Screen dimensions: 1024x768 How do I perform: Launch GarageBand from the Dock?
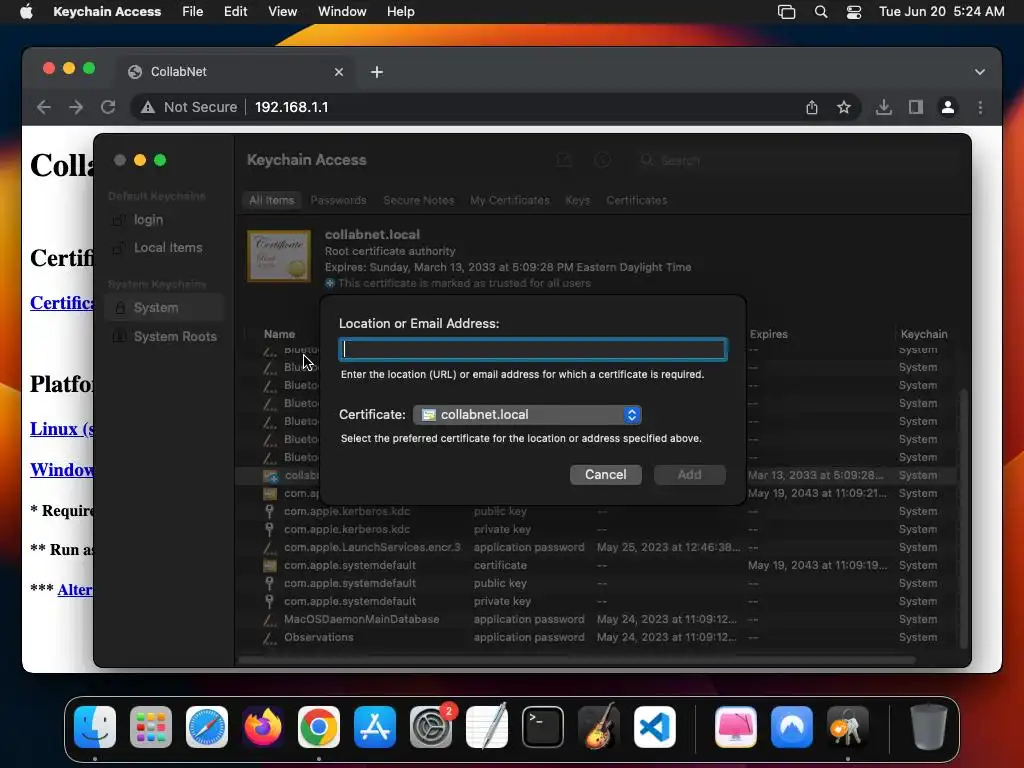pos(599,727)
